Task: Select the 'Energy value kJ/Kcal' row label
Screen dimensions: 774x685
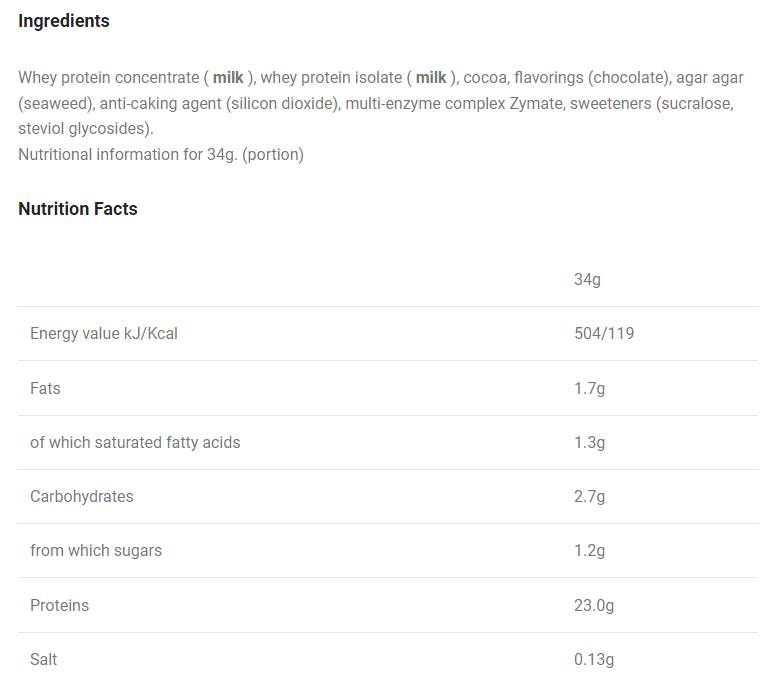Action: click(x=104, y=333)
